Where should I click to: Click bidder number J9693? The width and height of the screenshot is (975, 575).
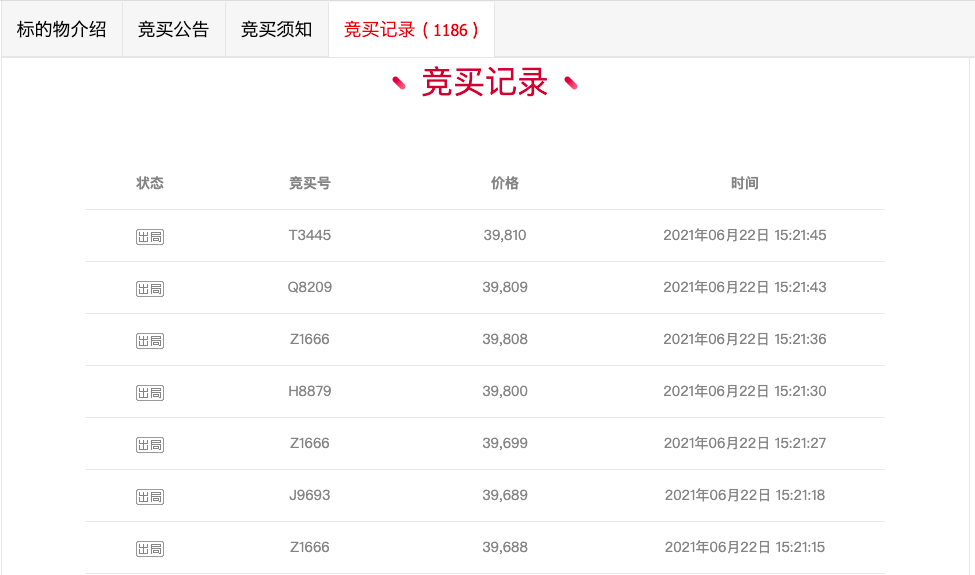[x=310, y=495]
